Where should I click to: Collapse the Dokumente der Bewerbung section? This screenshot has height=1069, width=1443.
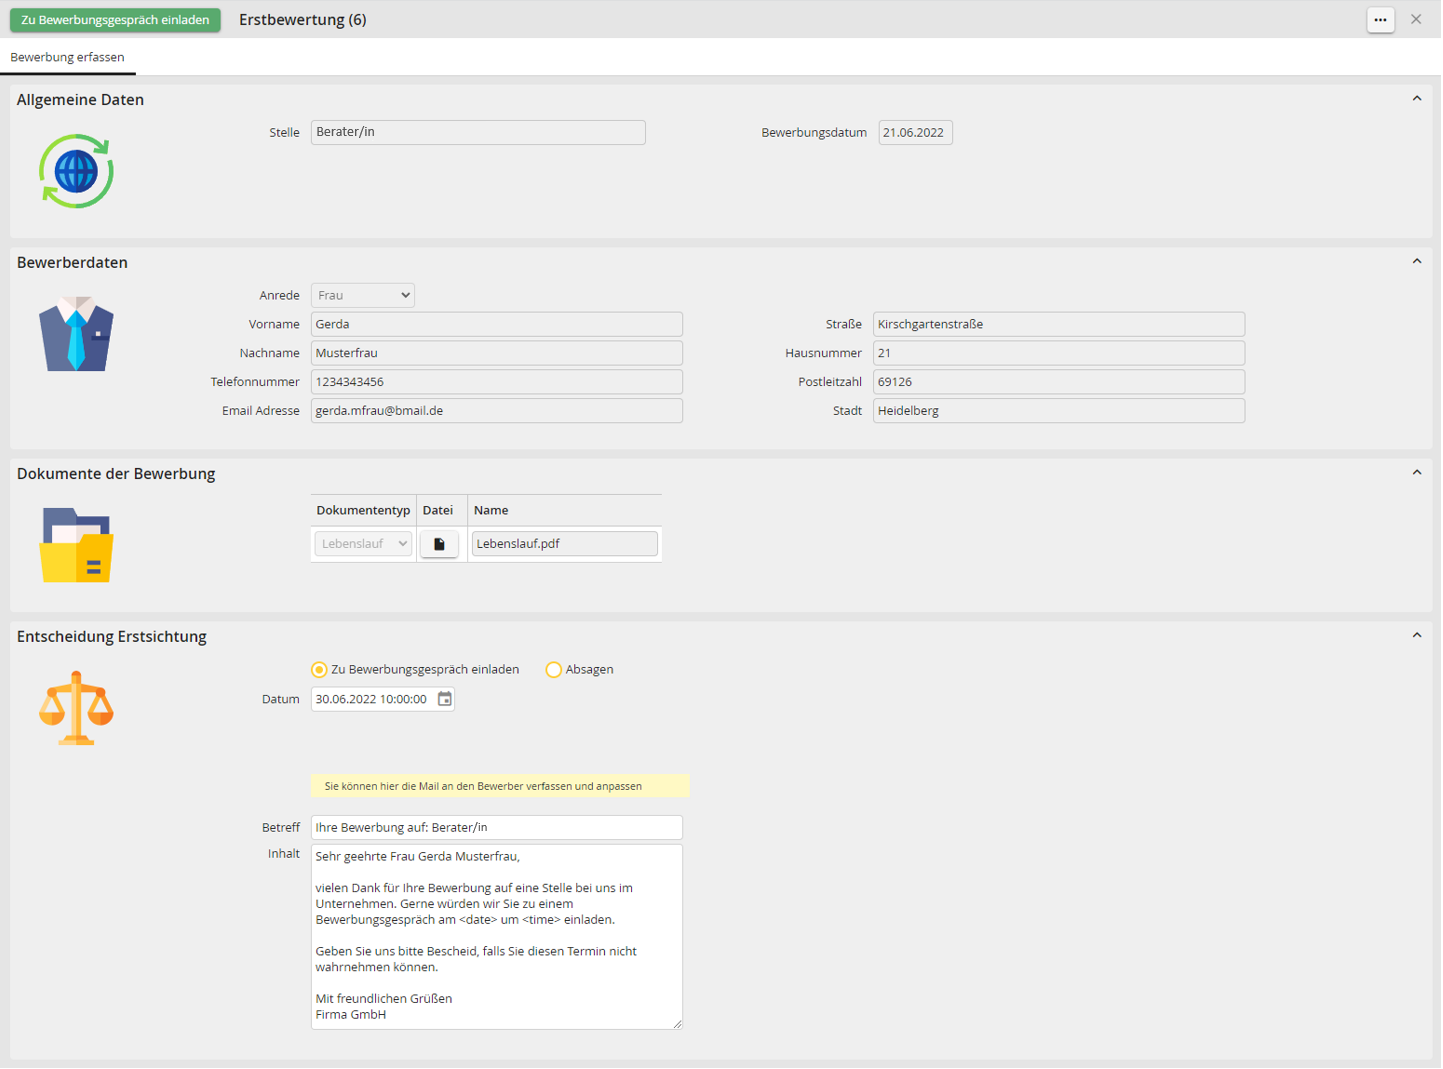[1417, 473]
